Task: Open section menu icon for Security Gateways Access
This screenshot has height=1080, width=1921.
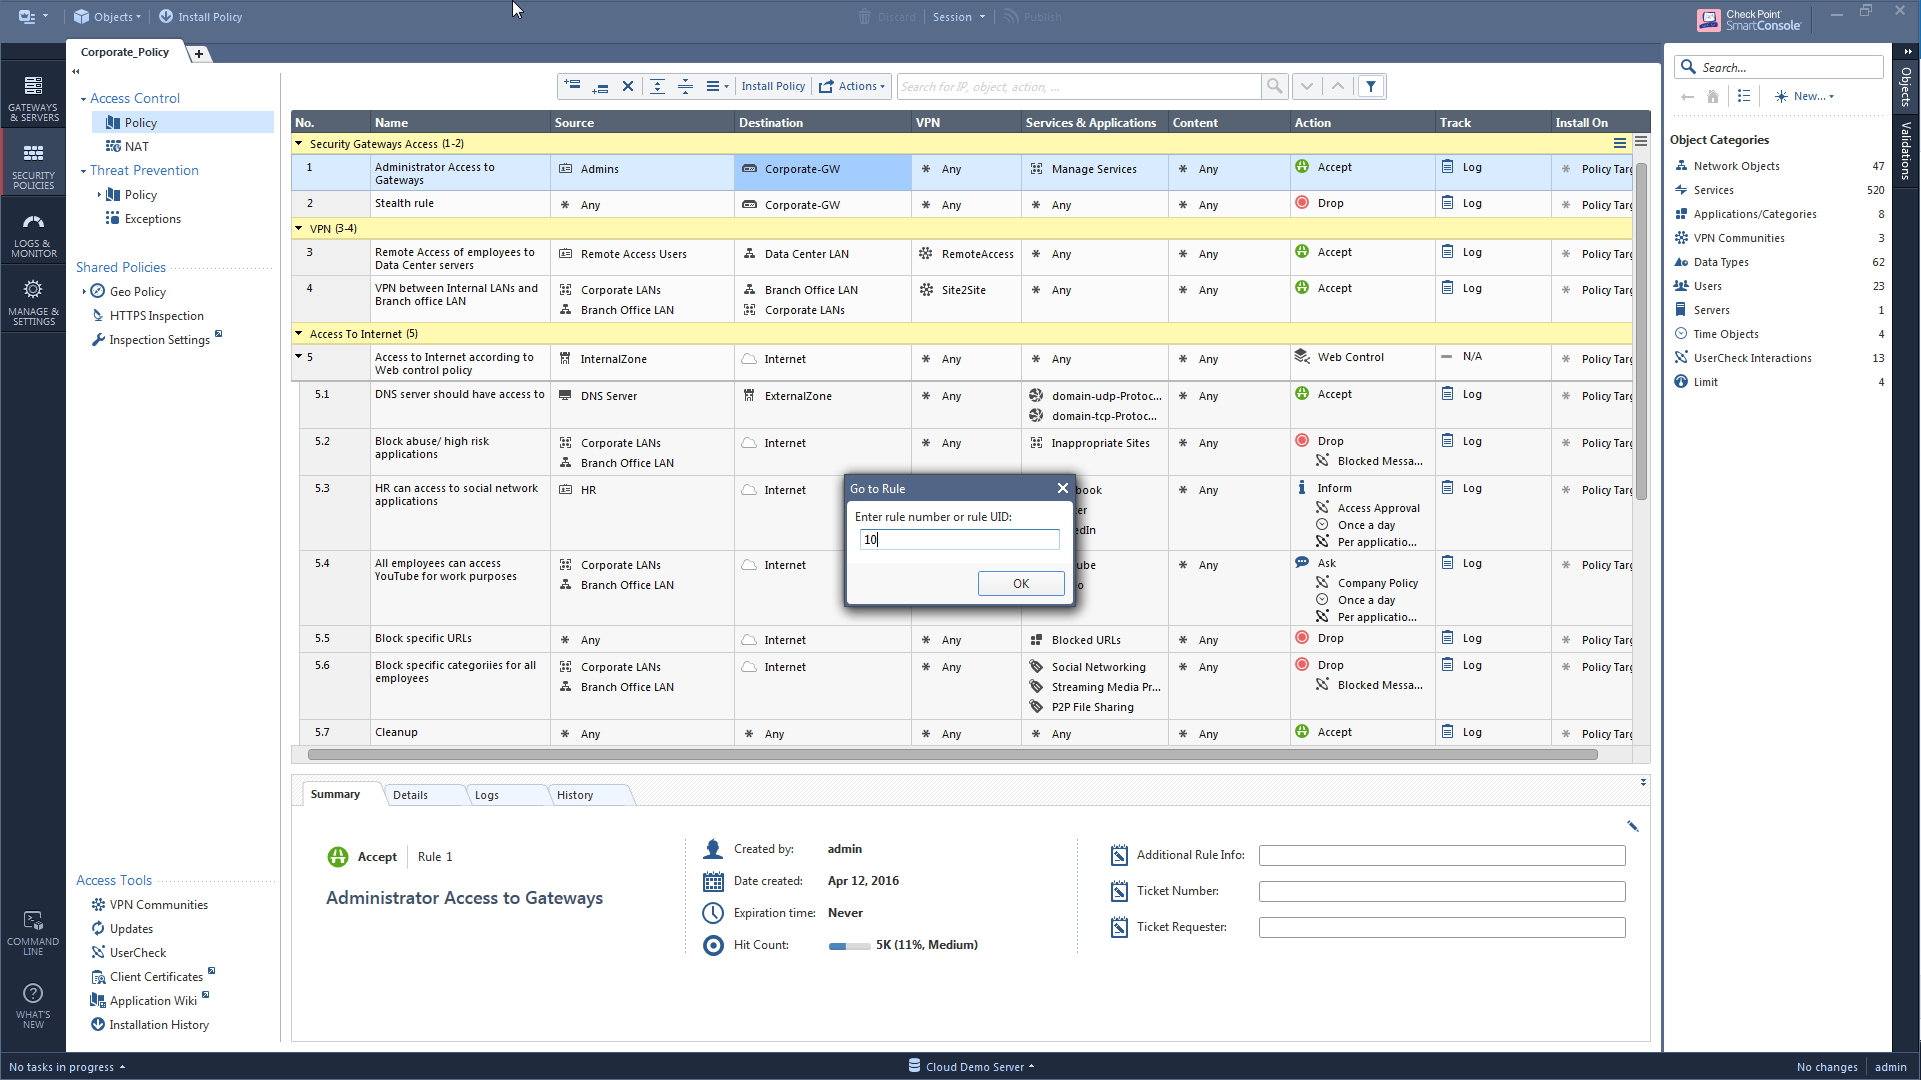Action: pos(1620,144)
